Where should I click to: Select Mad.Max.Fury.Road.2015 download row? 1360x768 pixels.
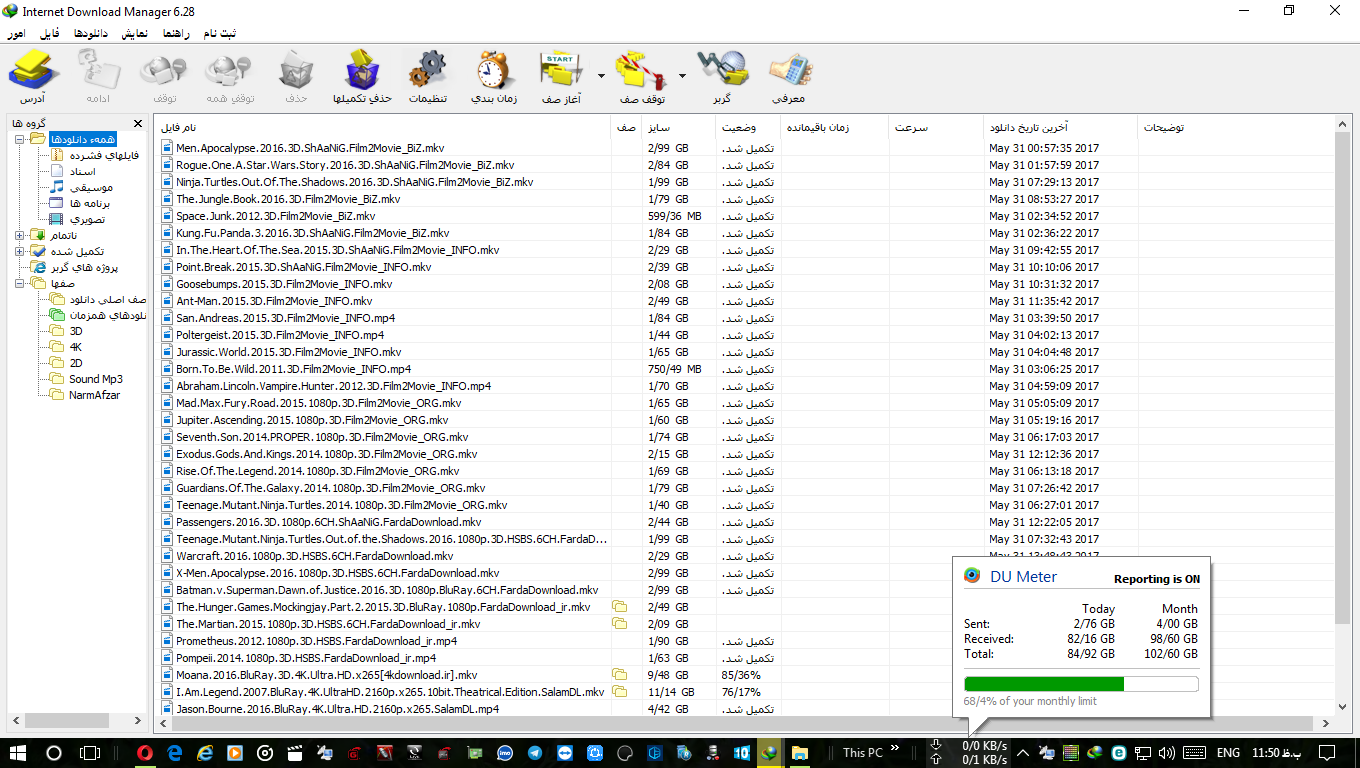[746, 403]
